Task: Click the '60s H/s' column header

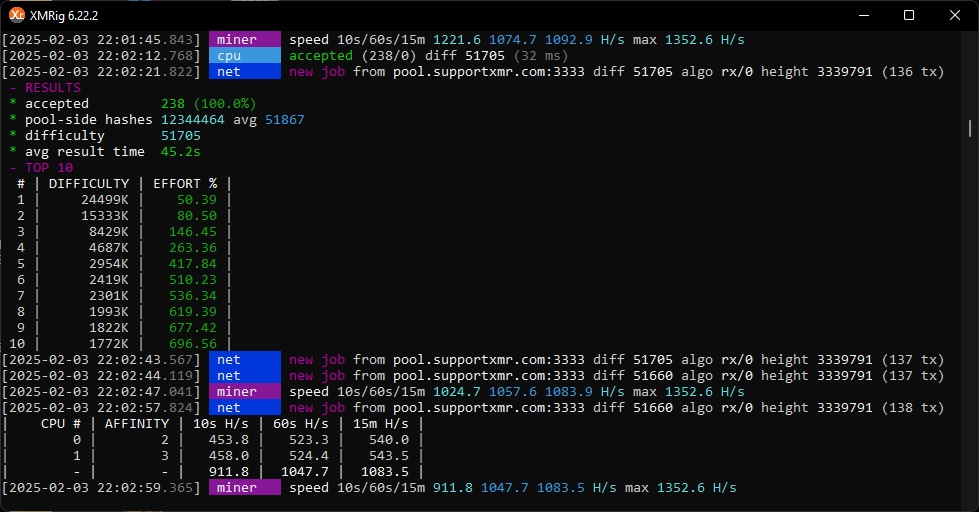Action: pos(300,423)
